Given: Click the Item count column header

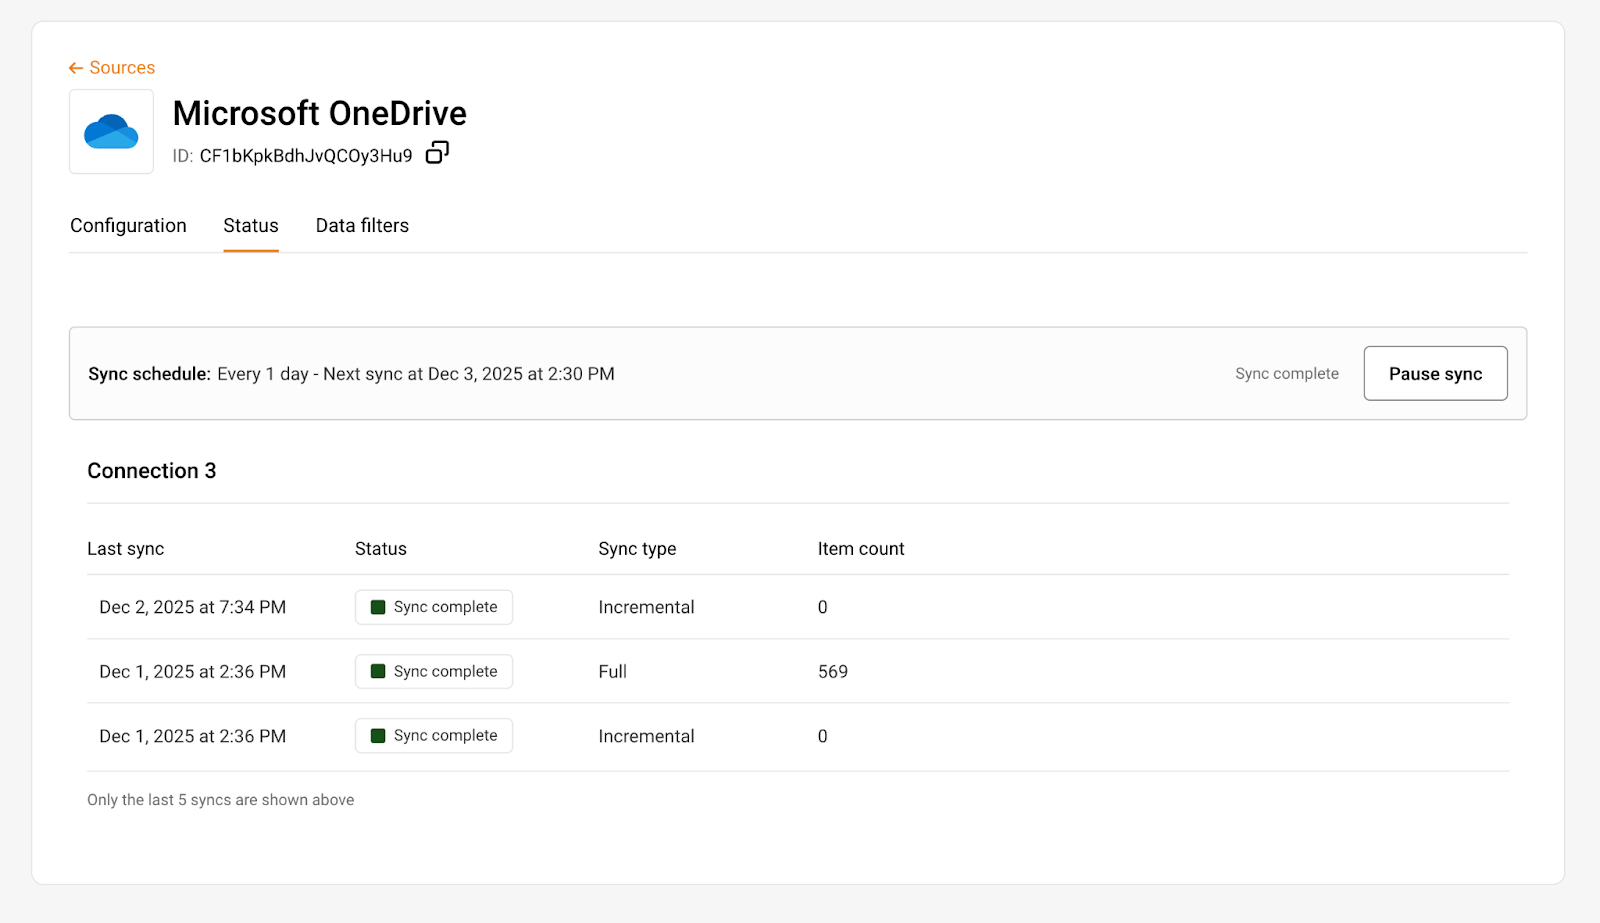Looking at the screenshot, I should [x=860, y=549].
